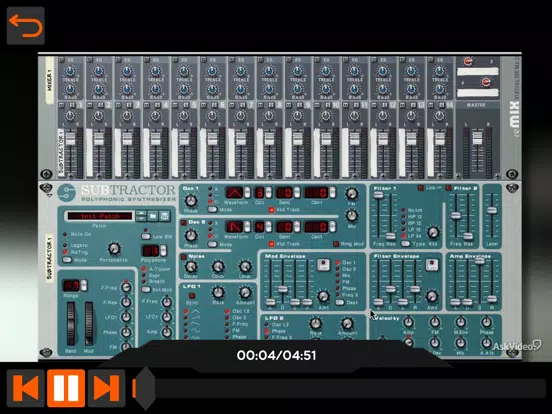552x414 pixels.
Task: Step through patches with the patch up/down arrows
Action: click(141, 215)
